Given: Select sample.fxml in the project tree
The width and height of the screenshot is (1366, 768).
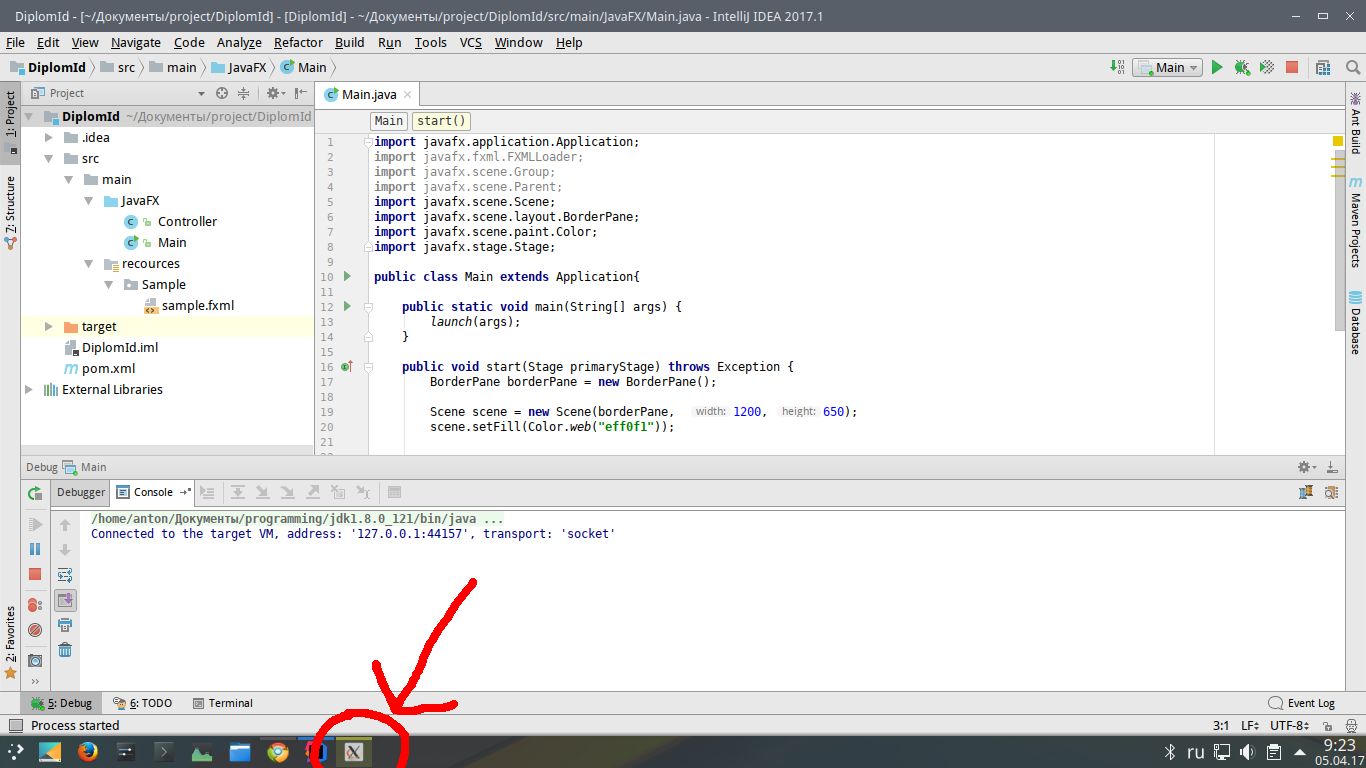Looking at the screenshot, I should point(188,306).
